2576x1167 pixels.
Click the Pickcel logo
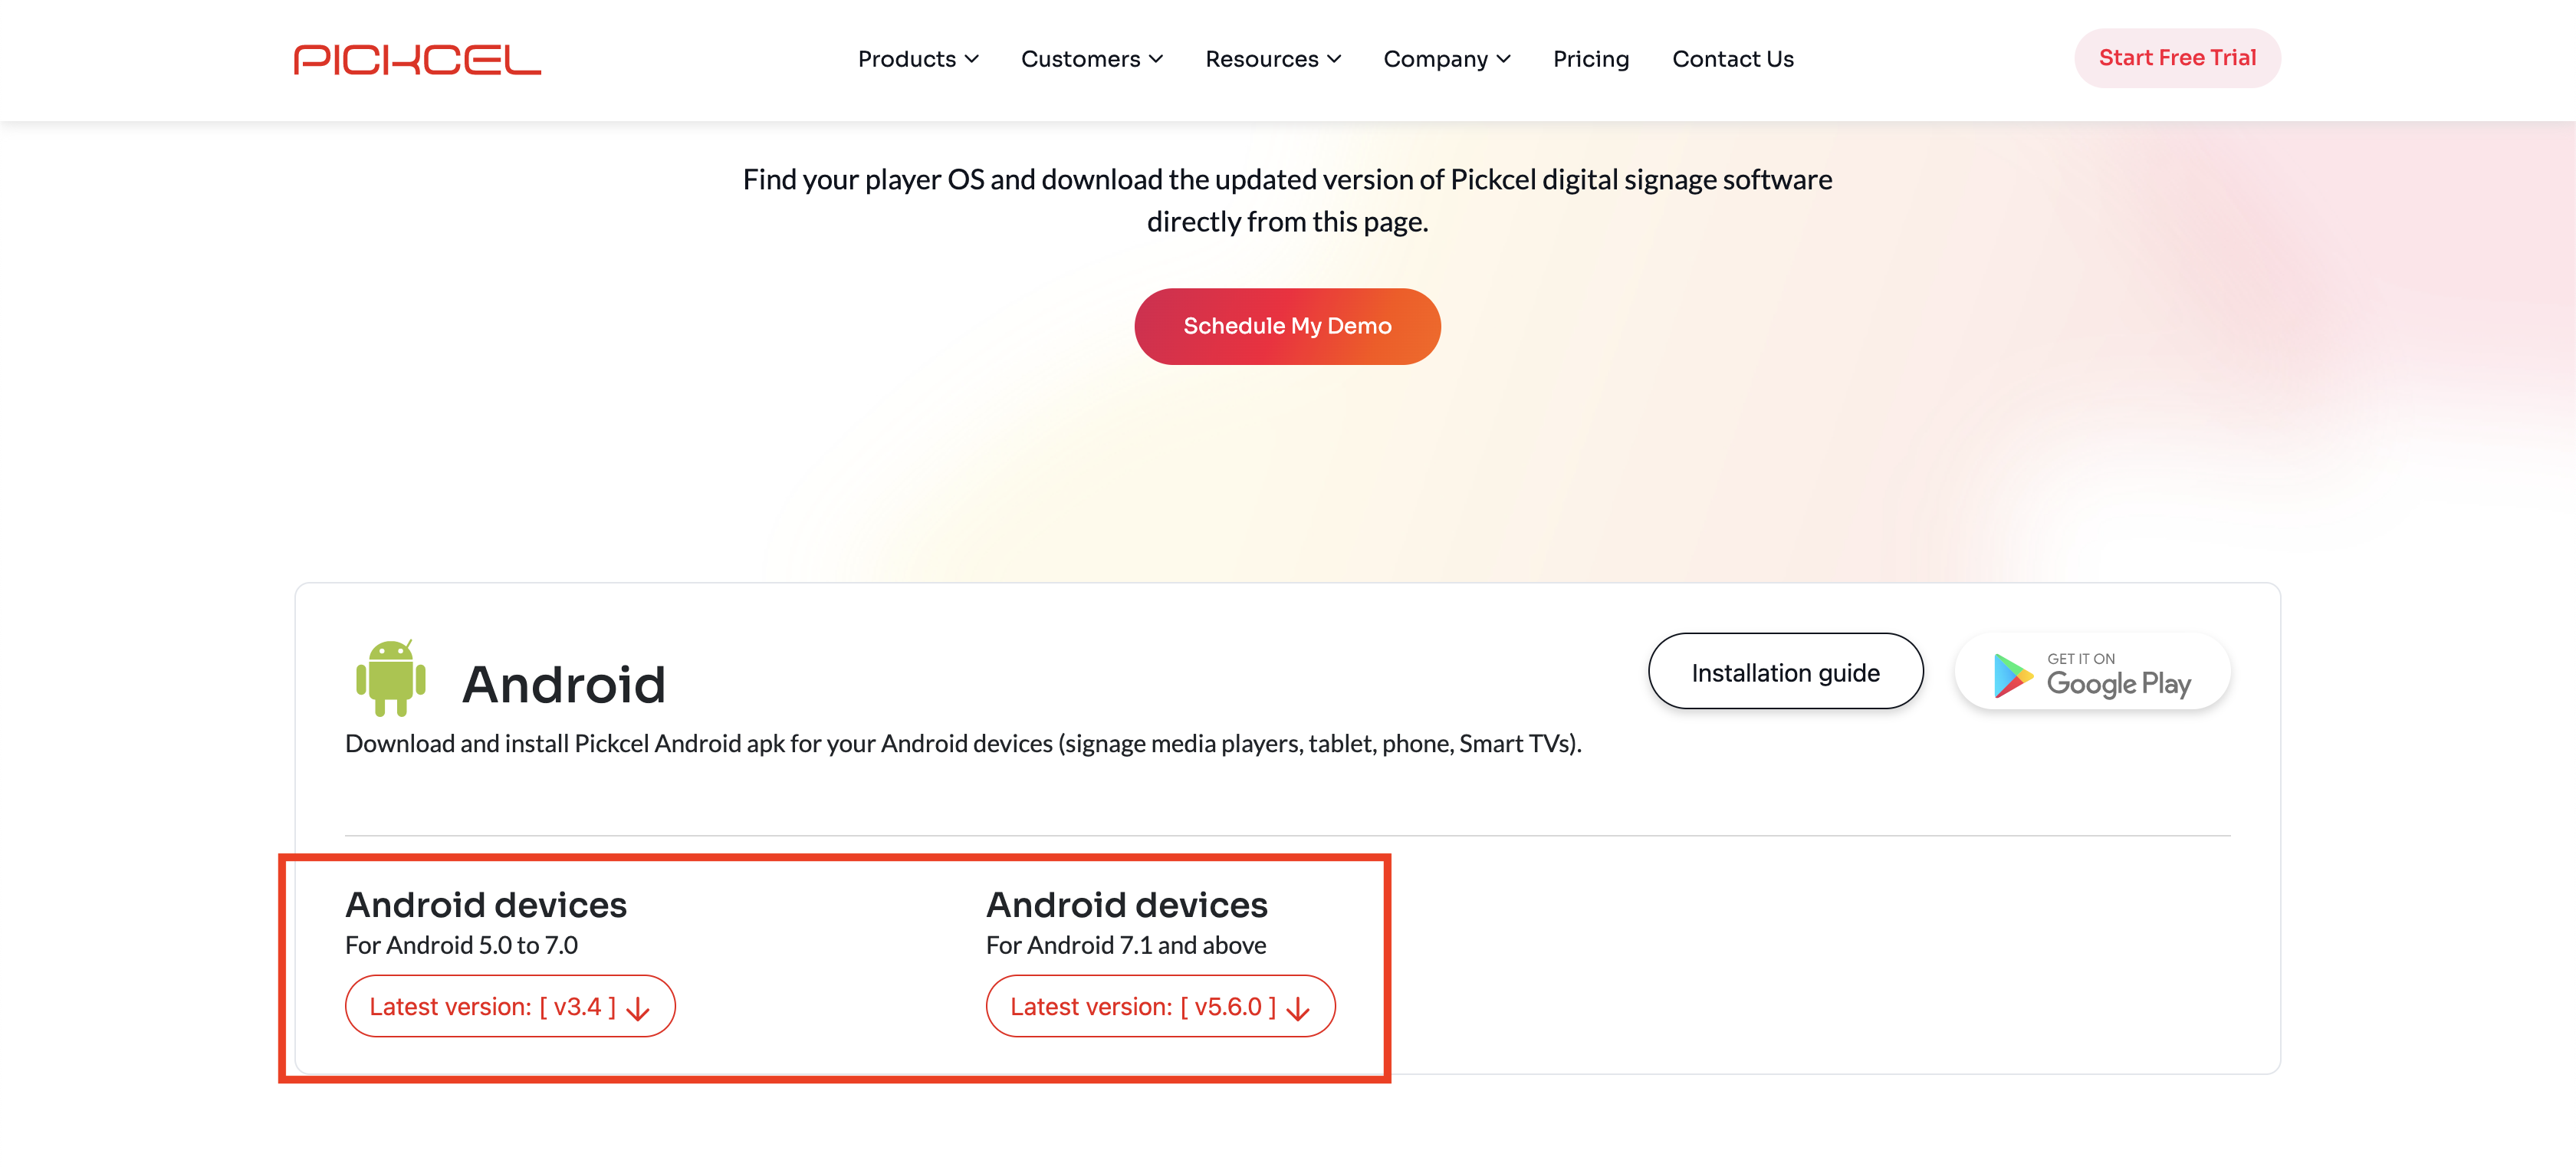(417, 60)
